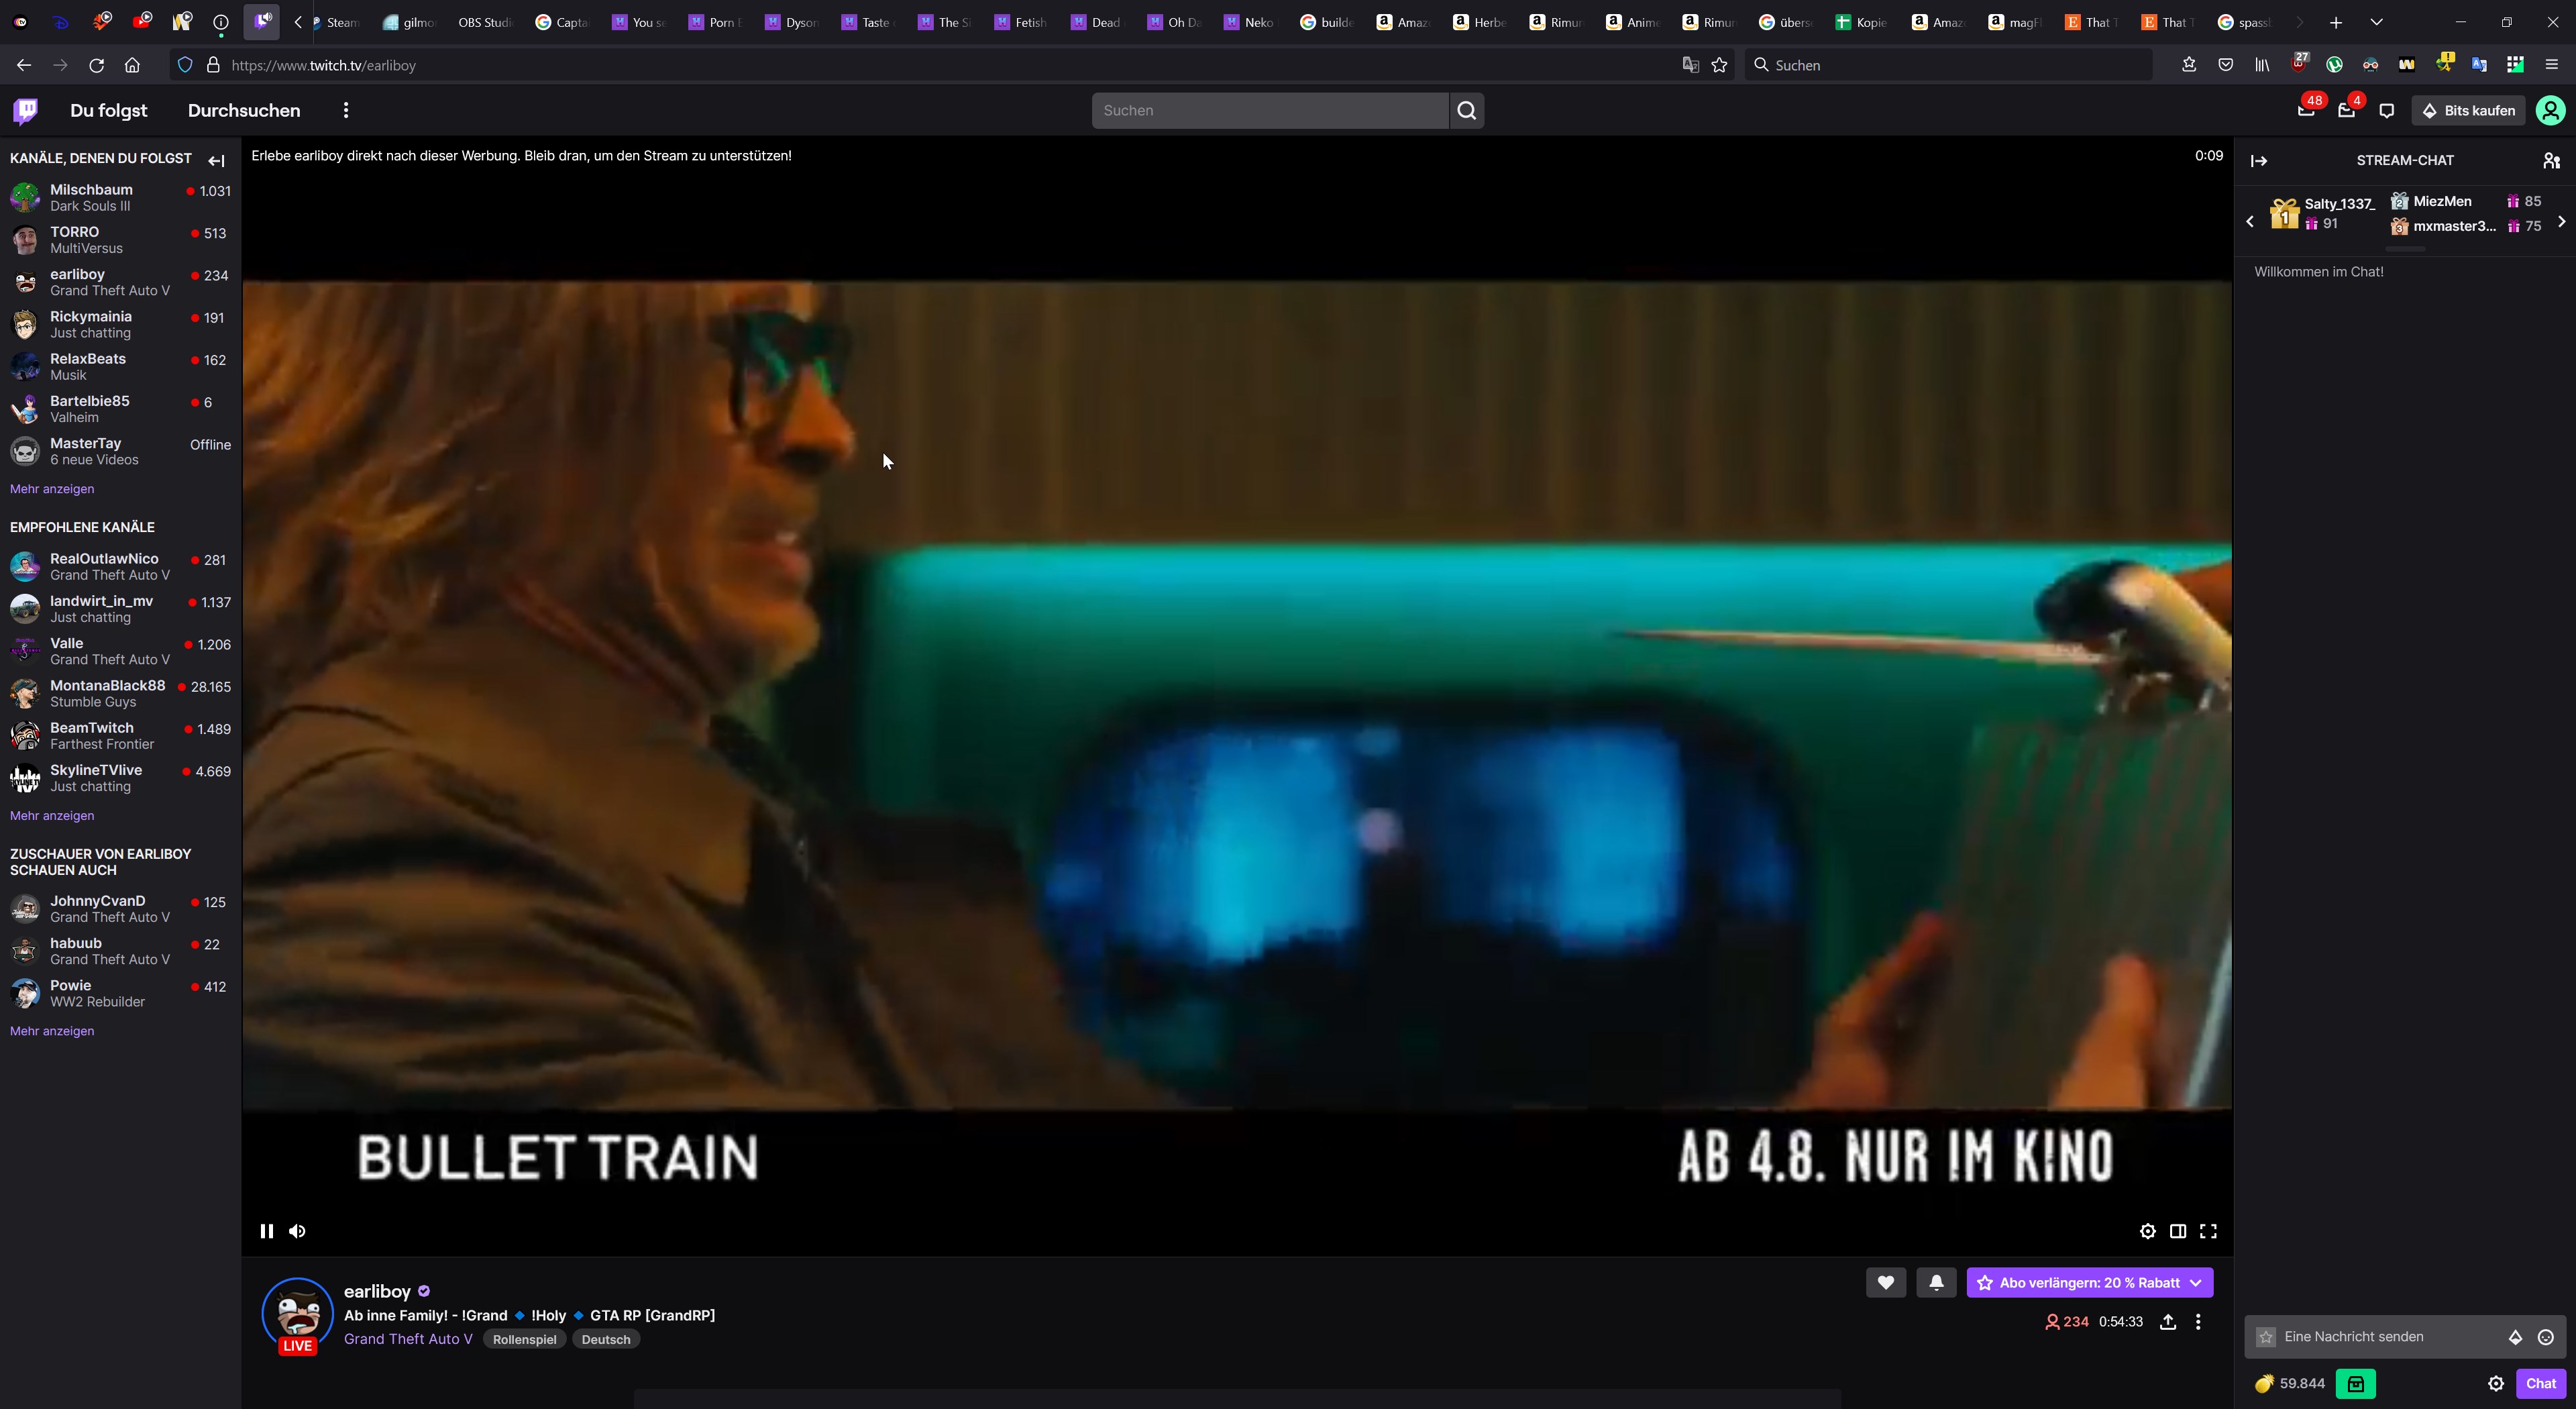Collapse the followed channels sidebar
Viewport: 2576px width, 1409px height.
216,160
